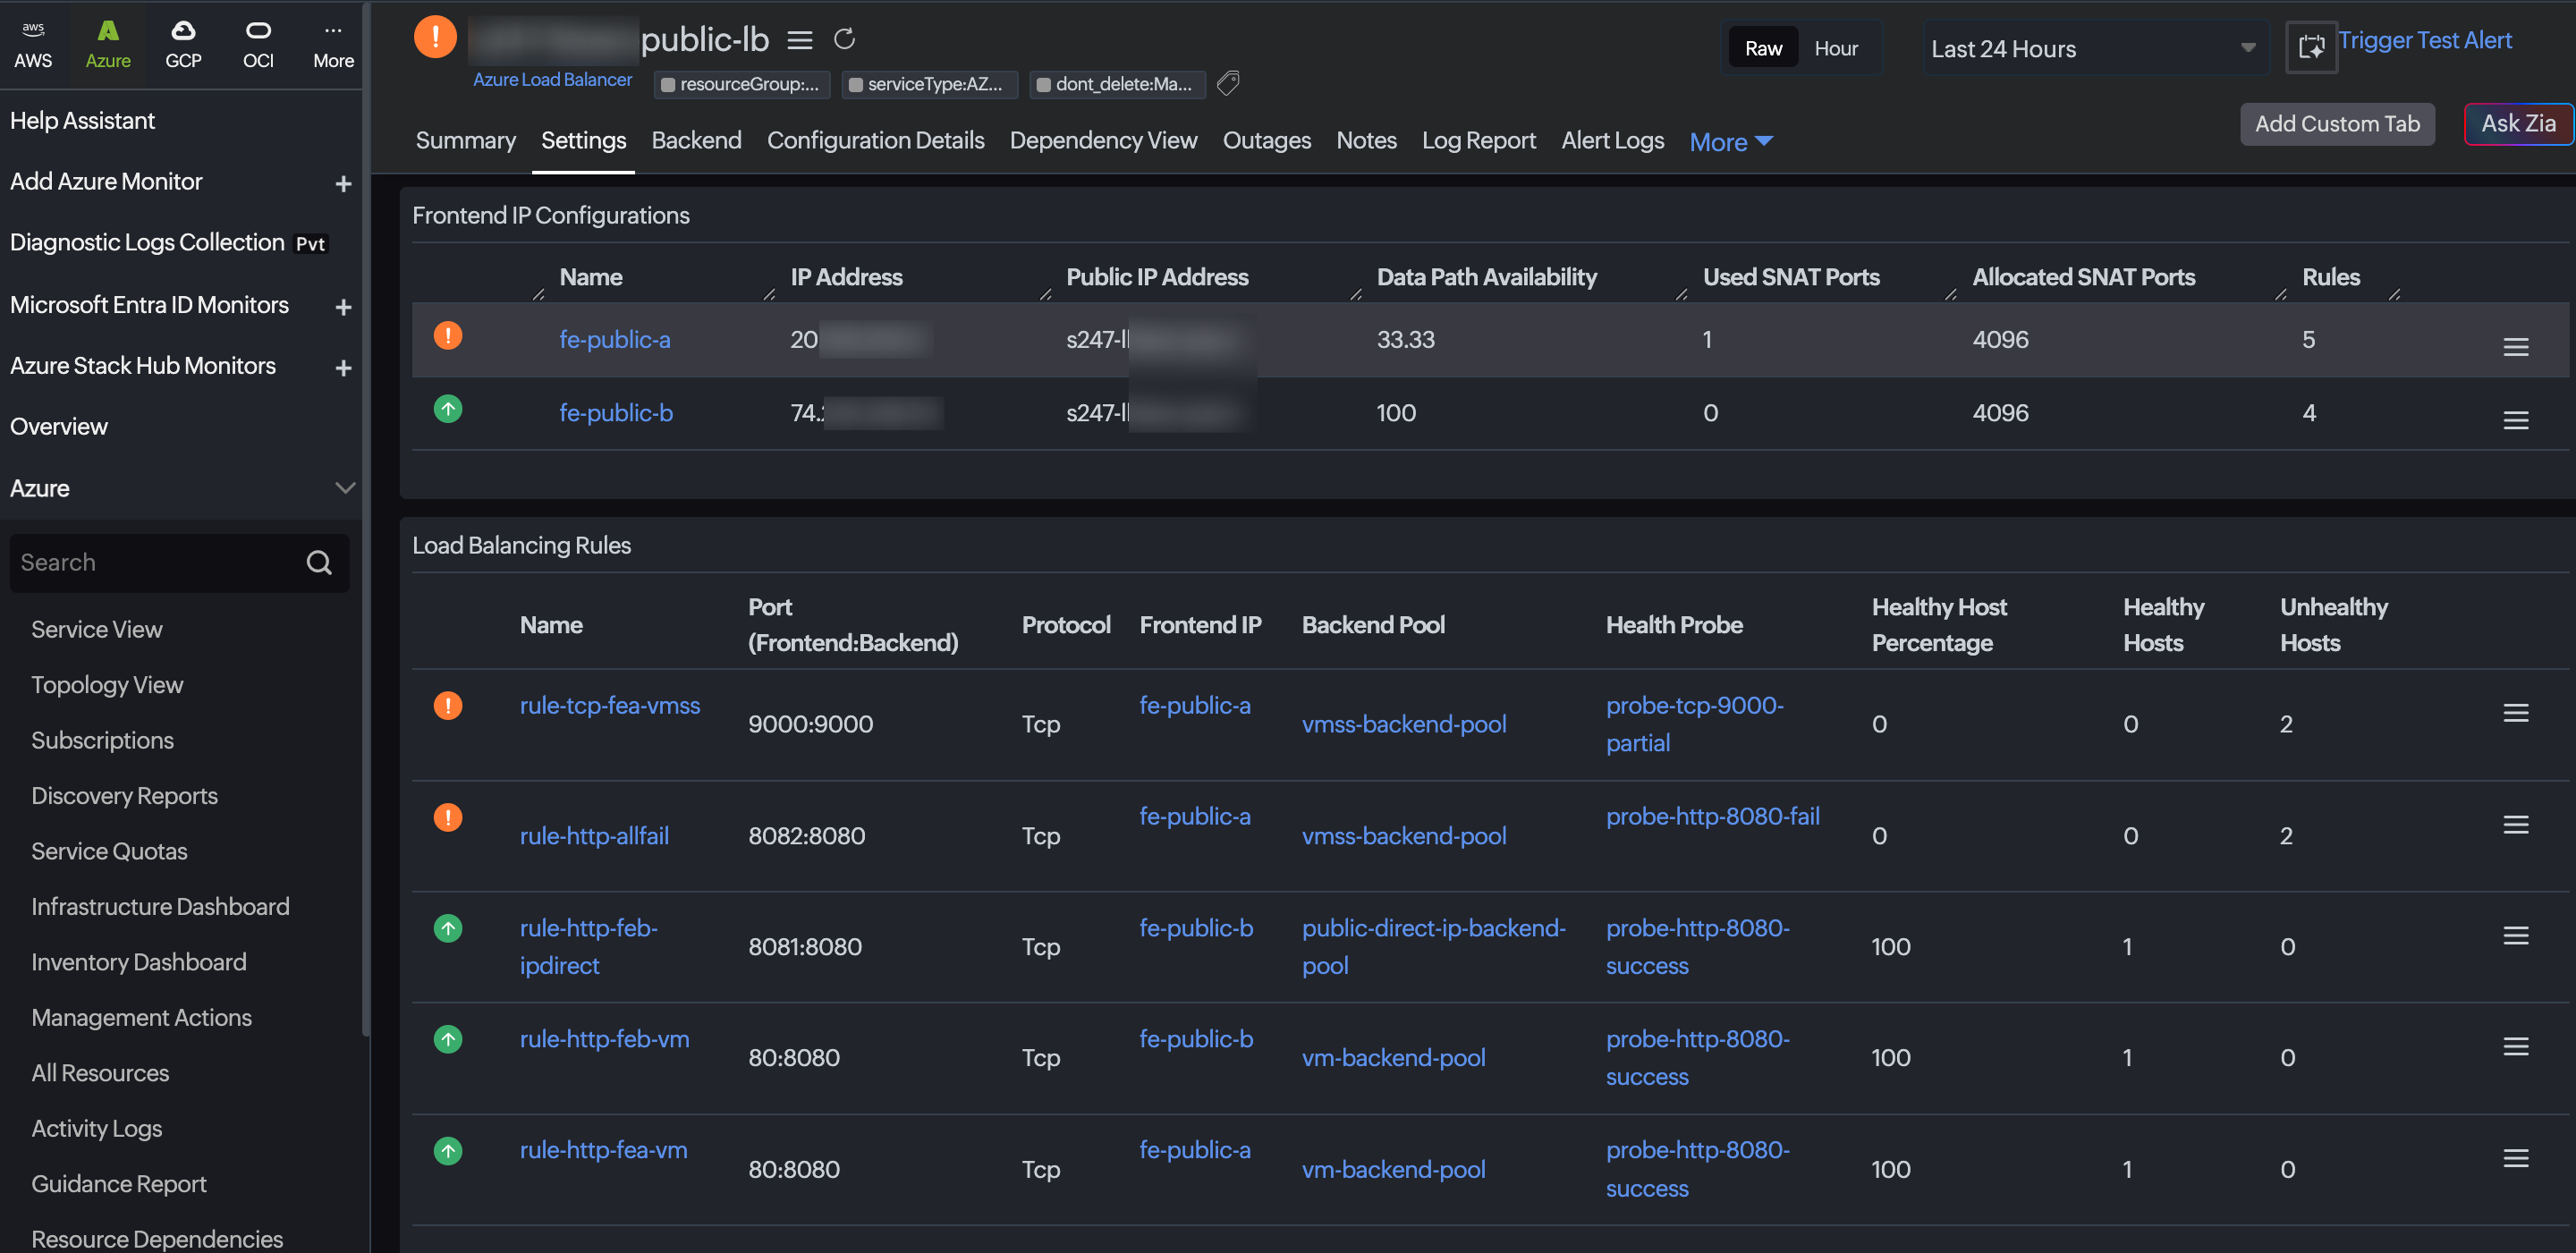The height and width of the screenshot is (1253, 2576).
Task: Click the Trigger Test Alert icon
Action: coord(2311,47)
